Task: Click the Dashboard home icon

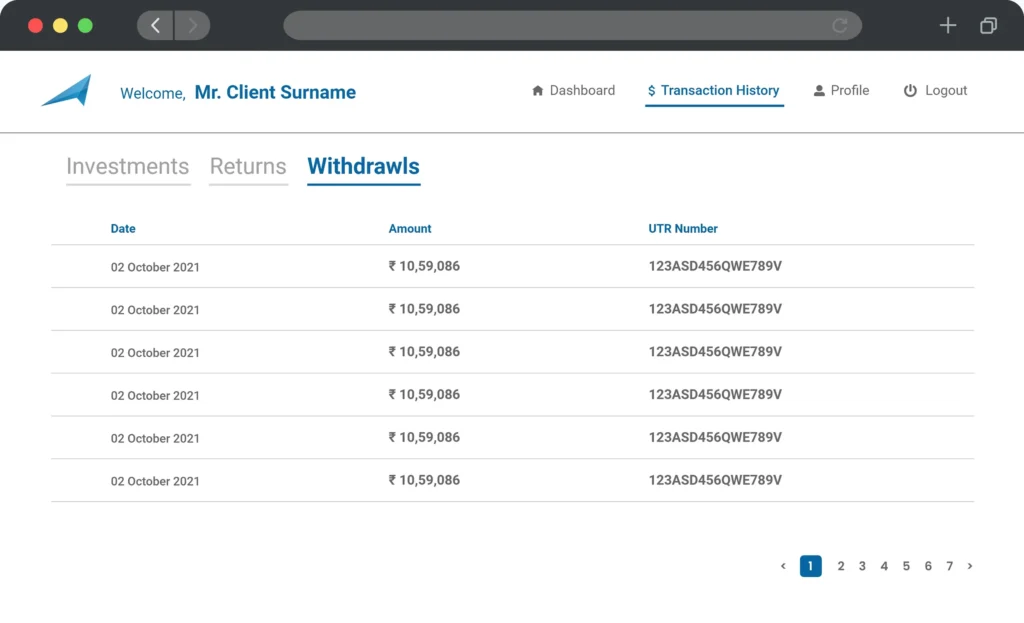Action: (x=537, y=91)
